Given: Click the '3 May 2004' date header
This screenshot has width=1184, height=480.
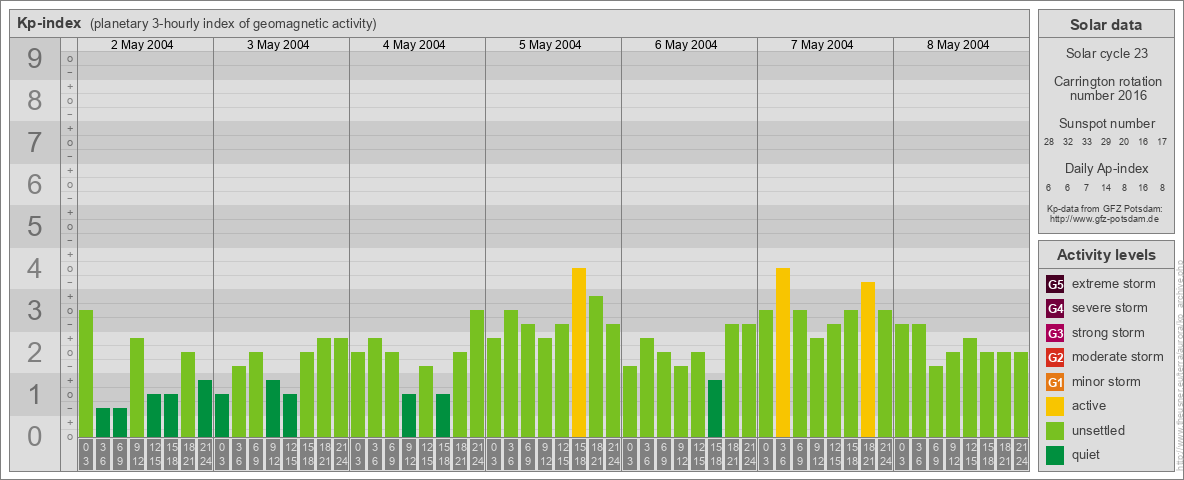Looking at the screenshot, I should (278, 45).
